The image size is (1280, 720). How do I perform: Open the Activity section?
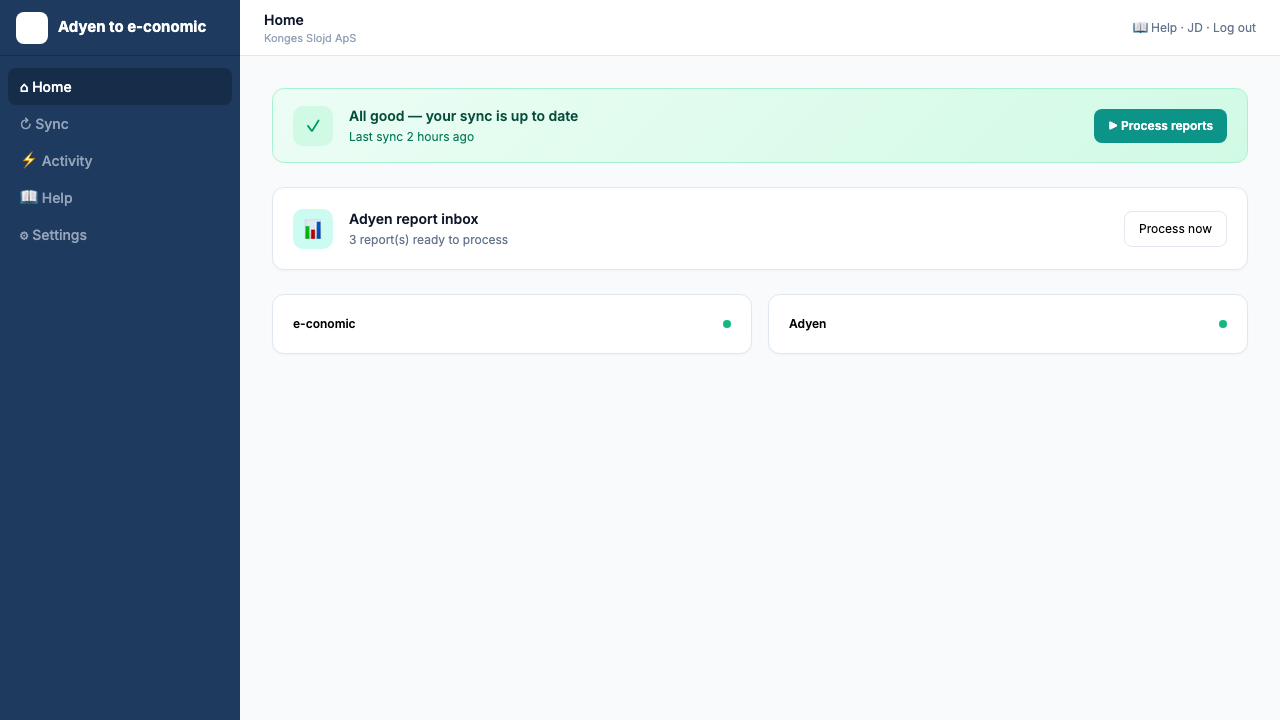120,161
